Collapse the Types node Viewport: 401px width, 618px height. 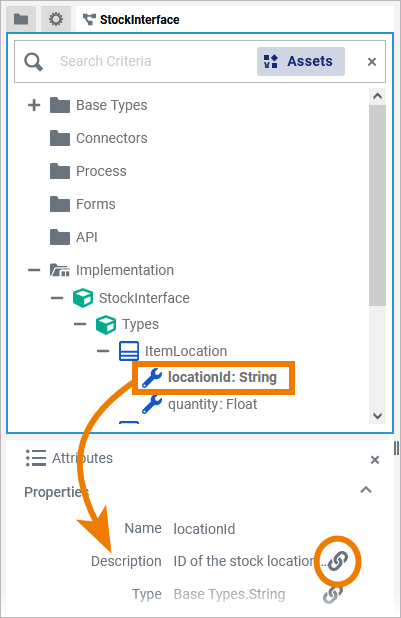80,324
